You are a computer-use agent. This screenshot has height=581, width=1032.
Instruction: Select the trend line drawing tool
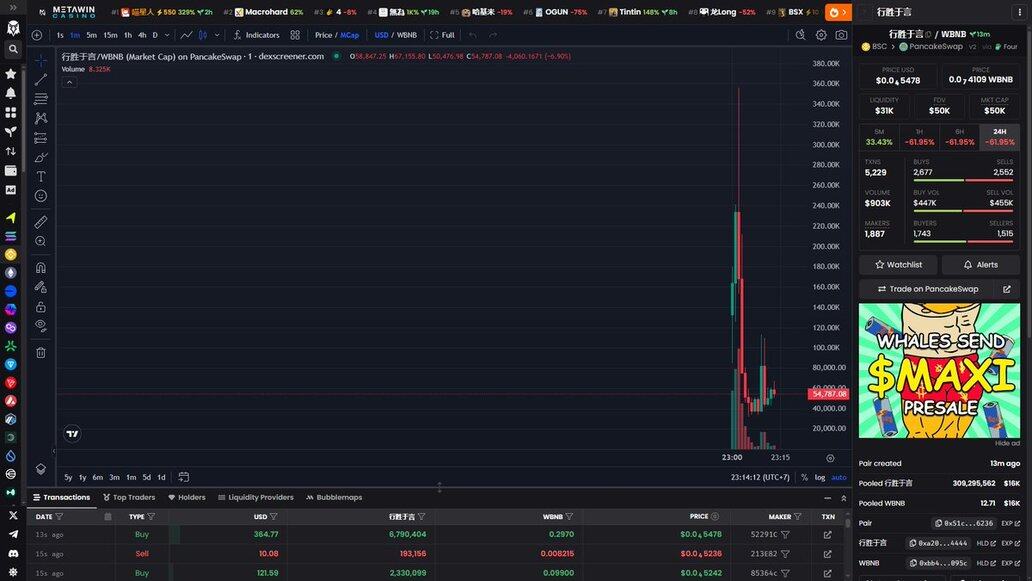point(41,80)
